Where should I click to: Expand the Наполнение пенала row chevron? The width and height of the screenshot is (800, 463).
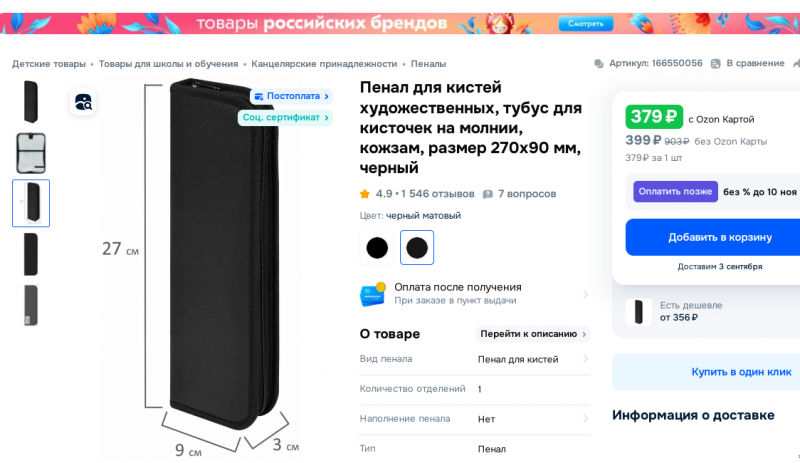585,419
